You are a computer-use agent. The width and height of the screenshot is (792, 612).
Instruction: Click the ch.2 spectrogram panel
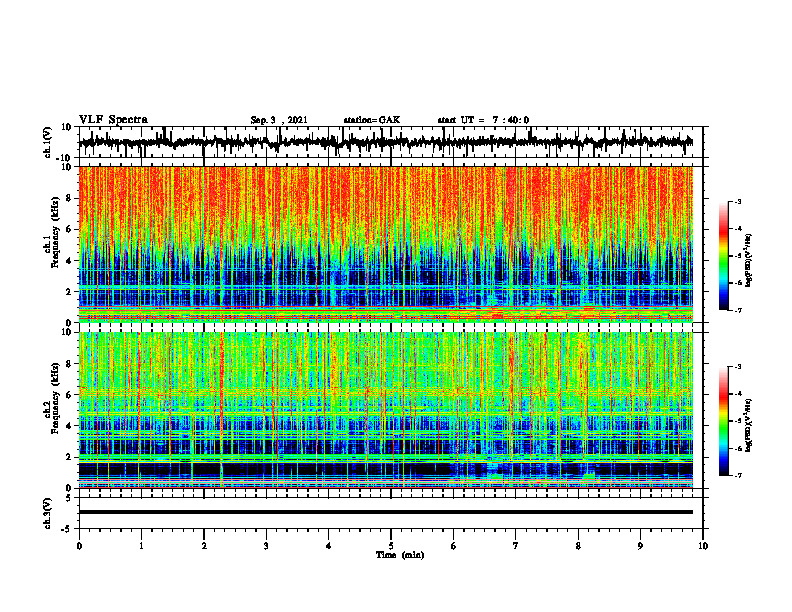point(385,410)
